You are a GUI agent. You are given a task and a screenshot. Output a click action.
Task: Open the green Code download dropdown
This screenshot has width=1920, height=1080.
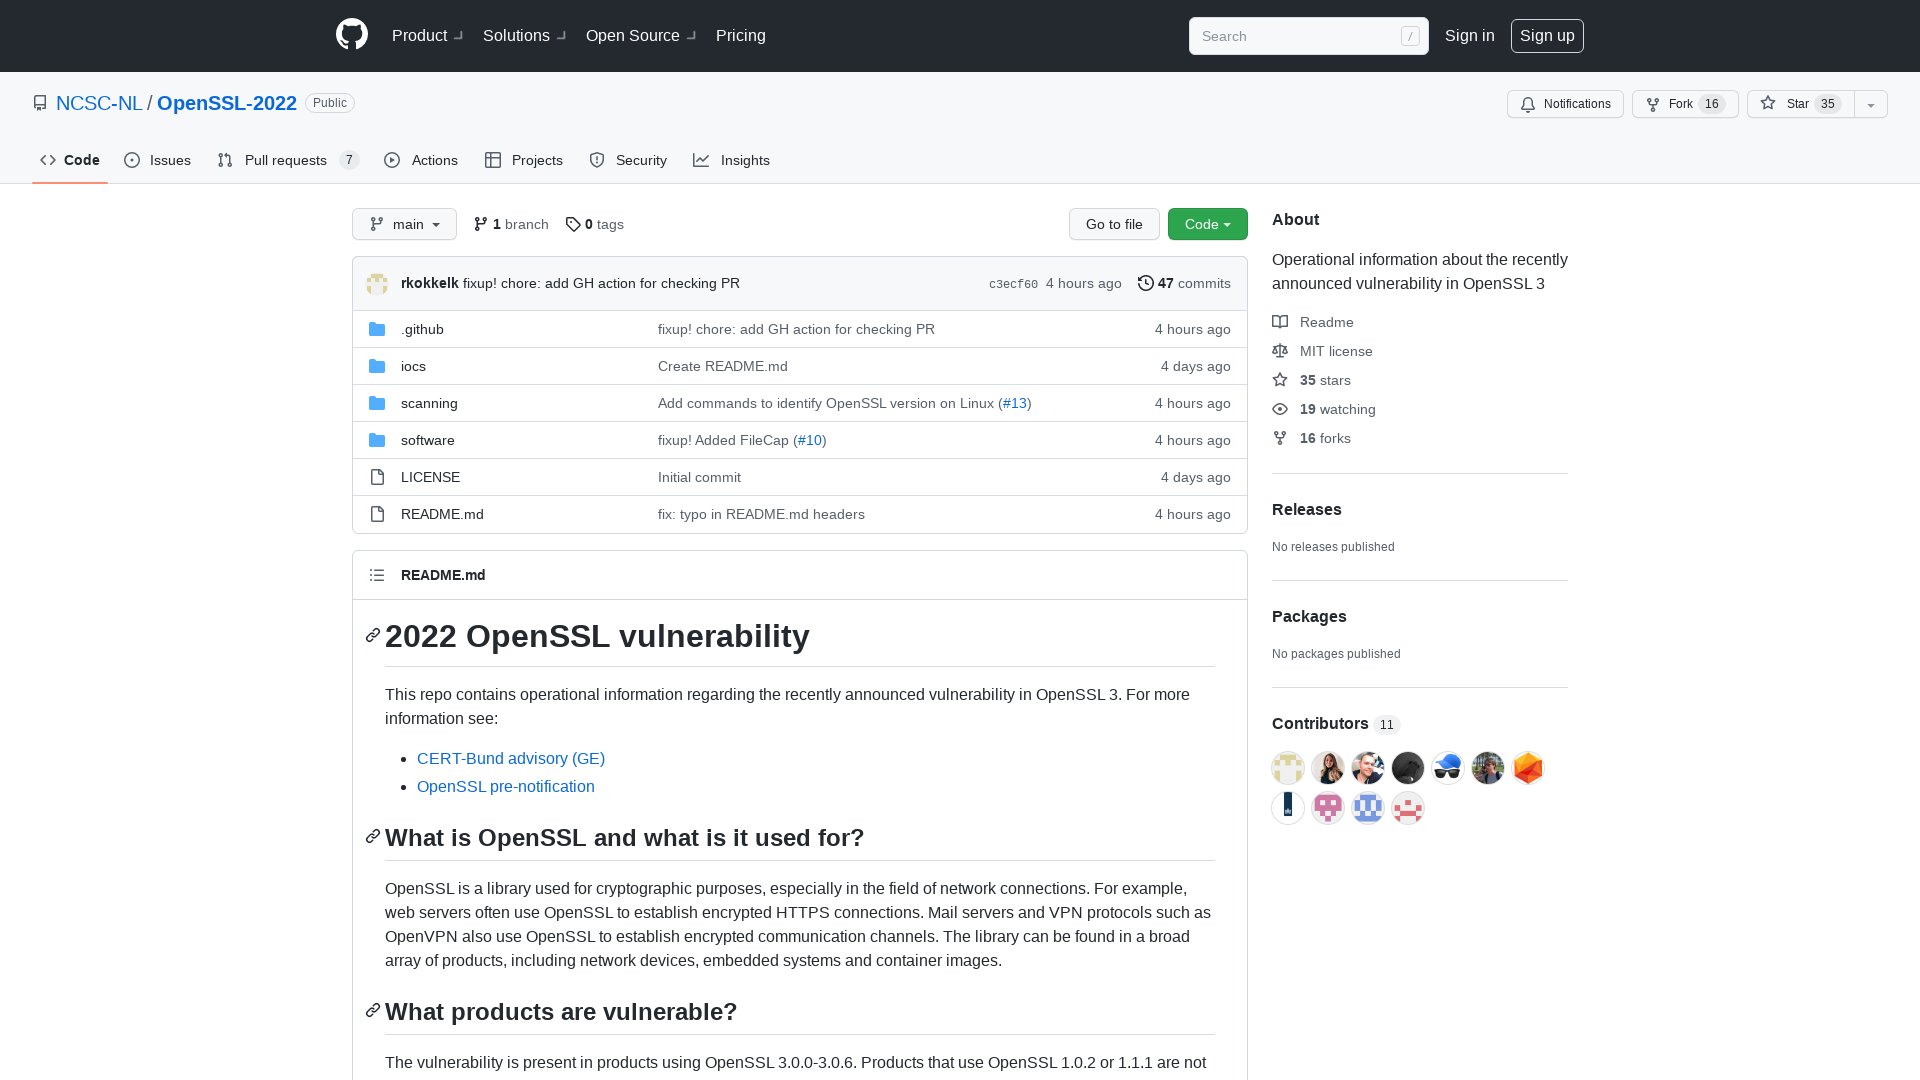pos(1207,224)
